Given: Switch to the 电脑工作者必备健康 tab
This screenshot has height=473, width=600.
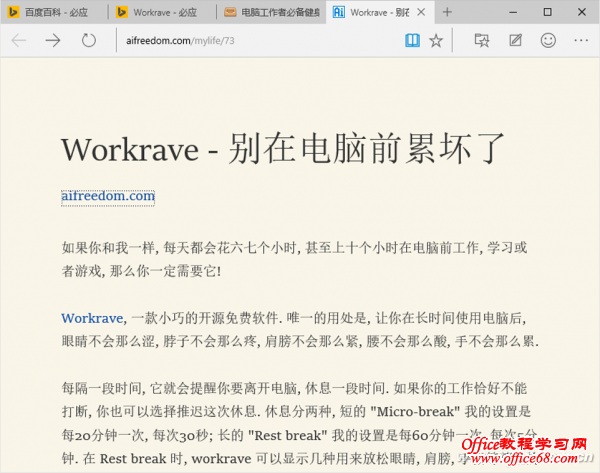Looking at the screenshot, I should (x=270, y=12).
